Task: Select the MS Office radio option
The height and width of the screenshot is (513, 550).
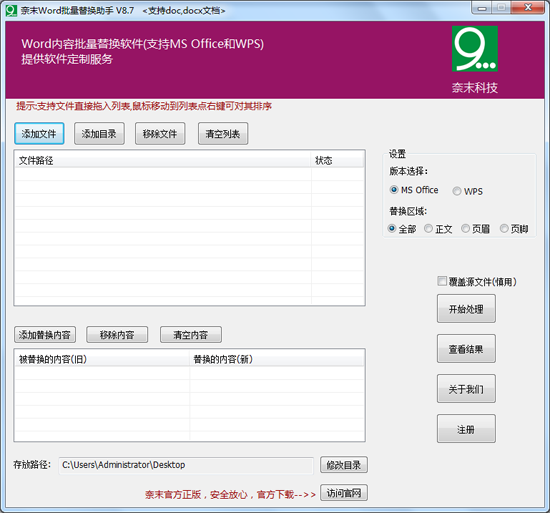Action: click(394, 190)
